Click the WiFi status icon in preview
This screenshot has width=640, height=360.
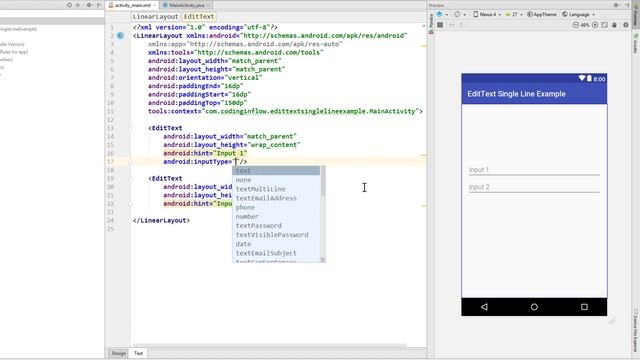click(x=582, y=78)
